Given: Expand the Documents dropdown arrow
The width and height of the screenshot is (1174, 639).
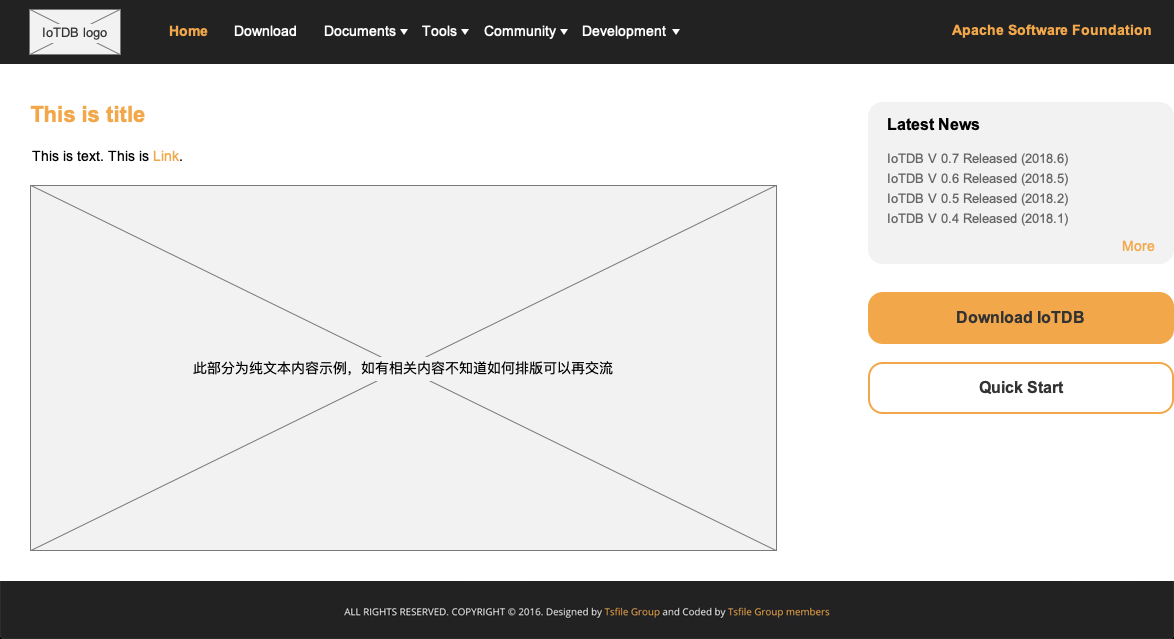Looking at the screenshot, I should point(404,32).
